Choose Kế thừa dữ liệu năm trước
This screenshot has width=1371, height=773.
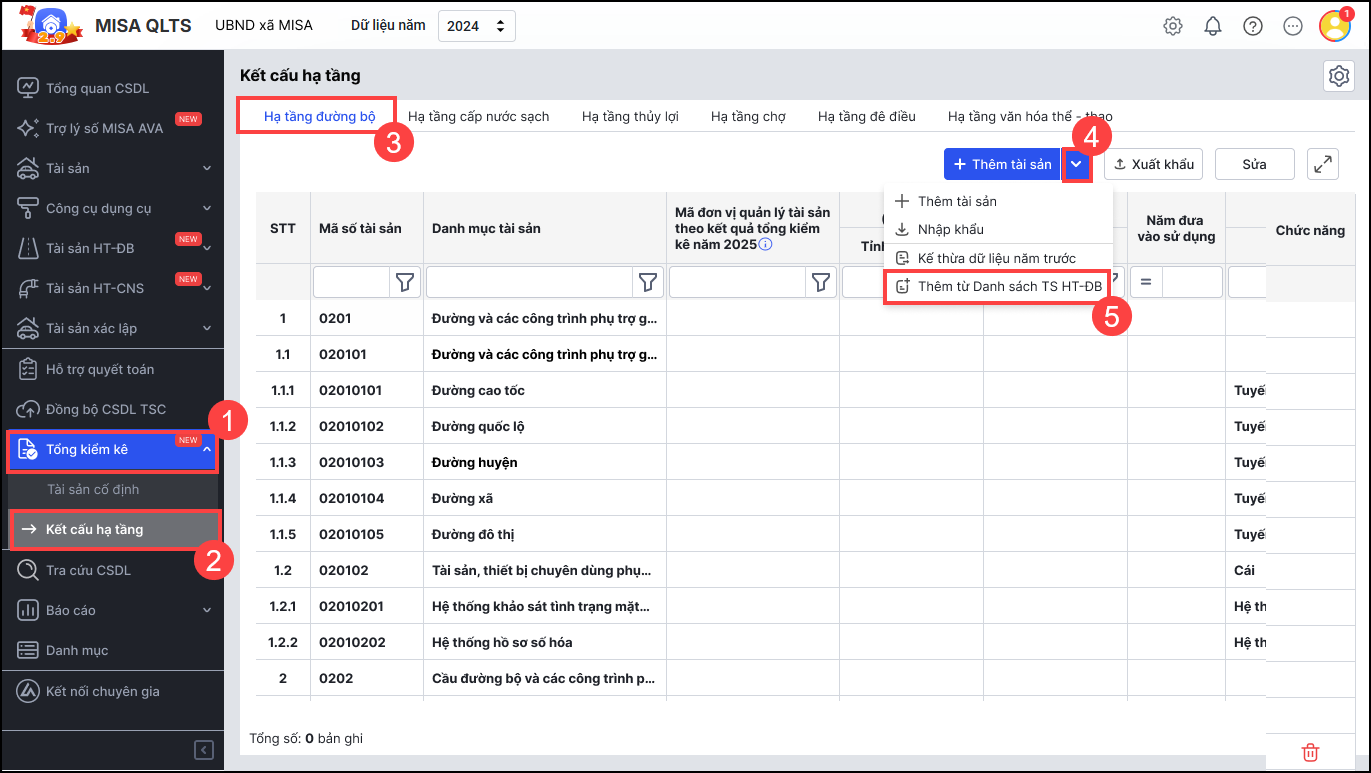[x=998, y=258]
